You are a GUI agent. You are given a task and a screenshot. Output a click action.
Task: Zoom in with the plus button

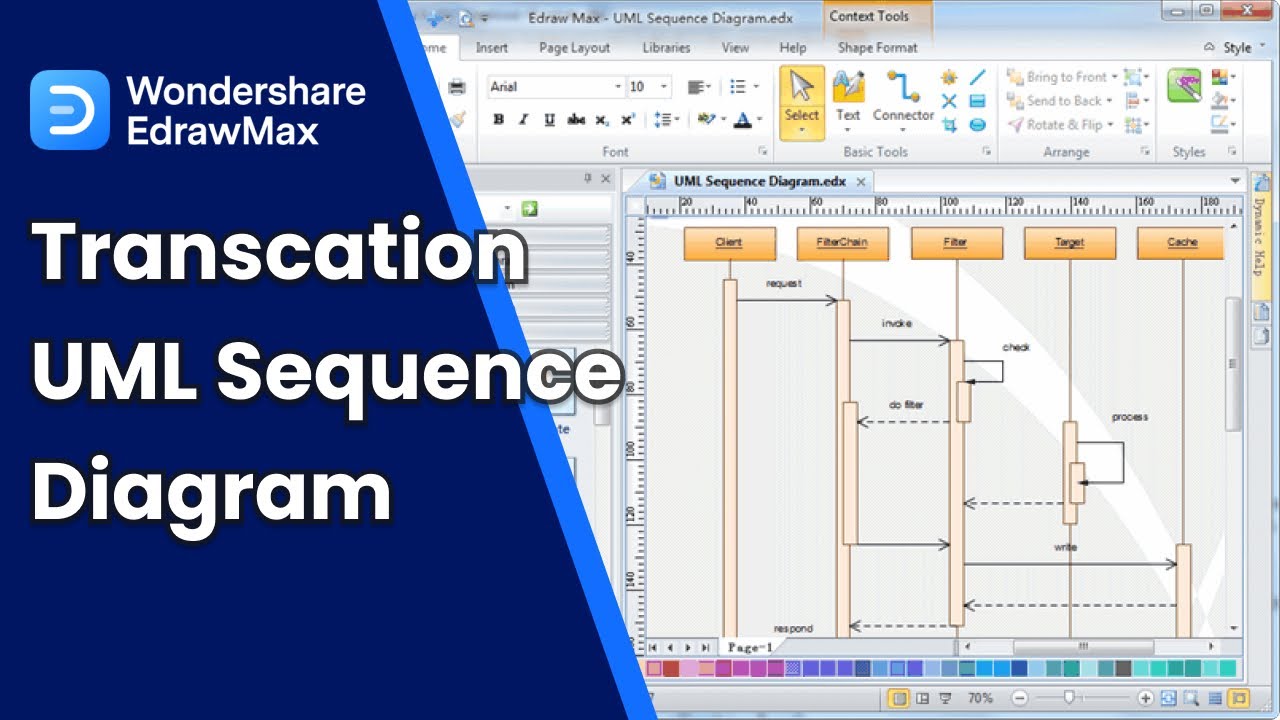[x=1145, y=698]
